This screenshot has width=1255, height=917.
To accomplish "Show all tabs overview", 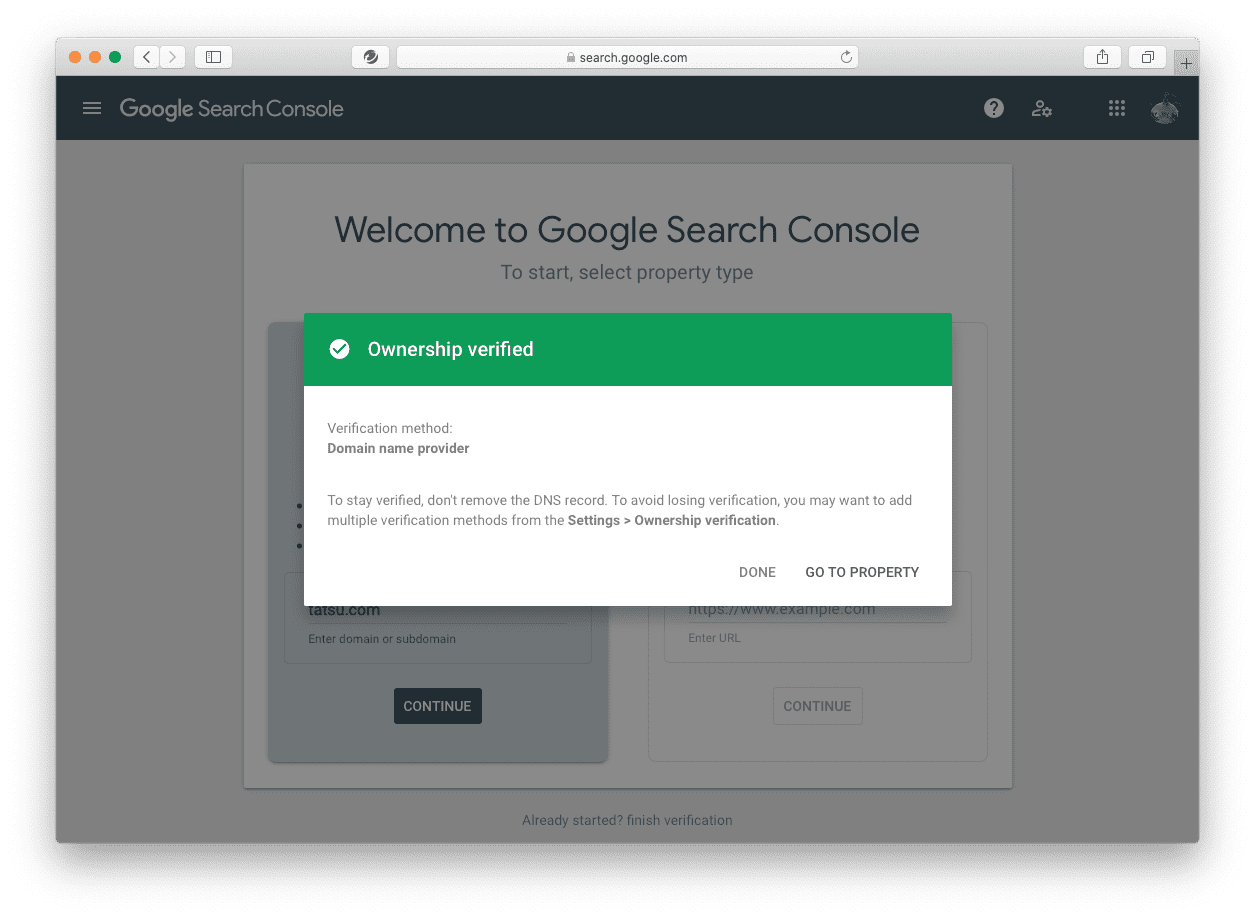I will pos(1148,57).
